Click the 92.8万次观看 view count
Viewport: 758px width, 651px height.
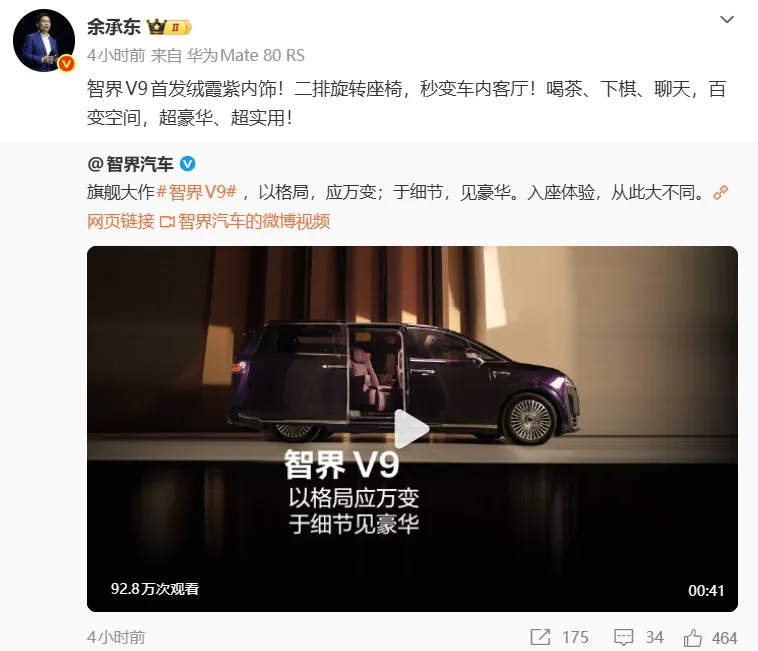click(x=155, y=589)
